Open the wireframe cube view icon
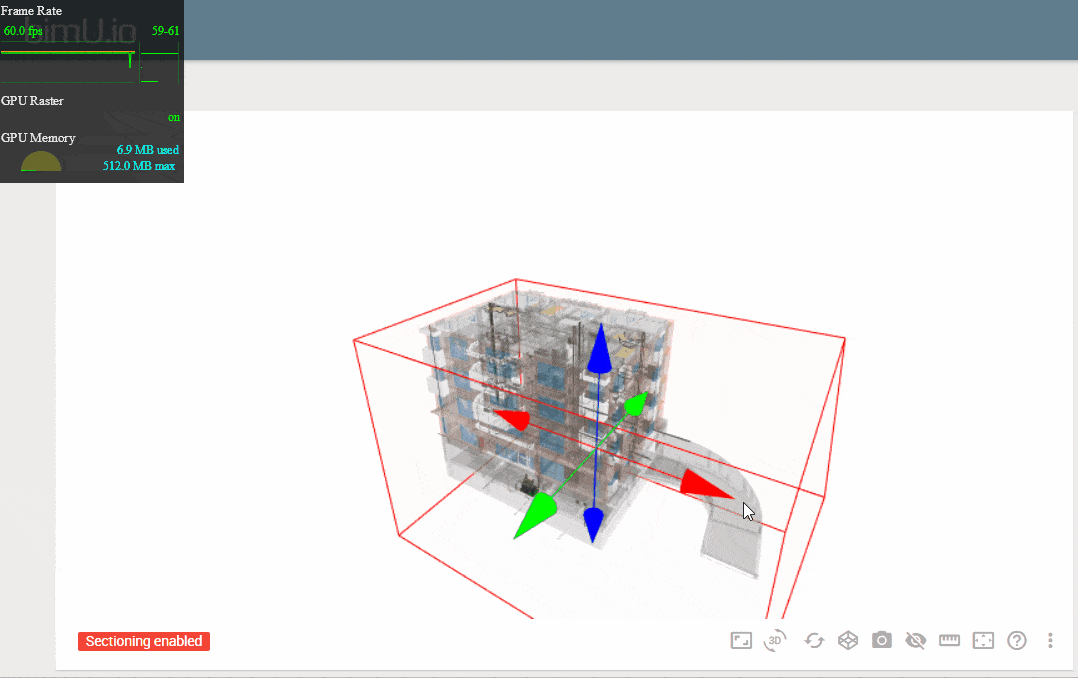The width and height of the screenshot is (1078, 678). click(x=848, y=641)
